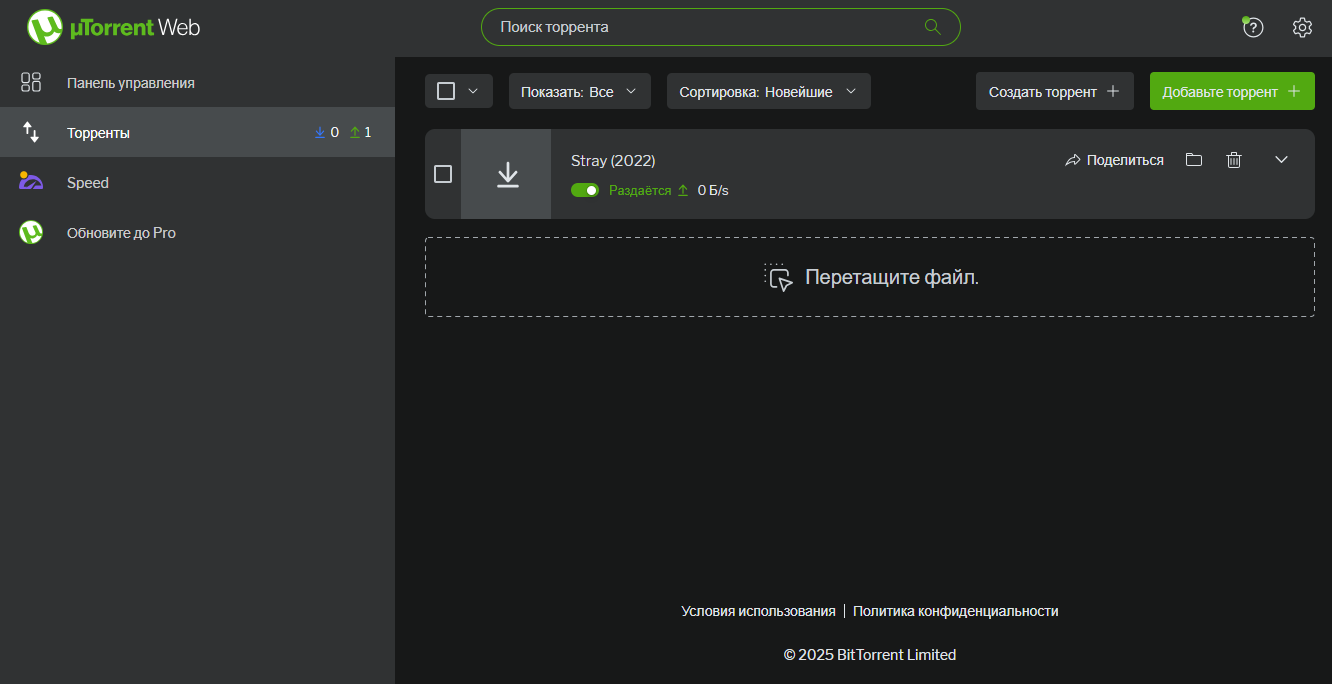Click the Stray (2022) torrent title
The height and width of the screenshot is (684, 1332).
pos(613,160)
